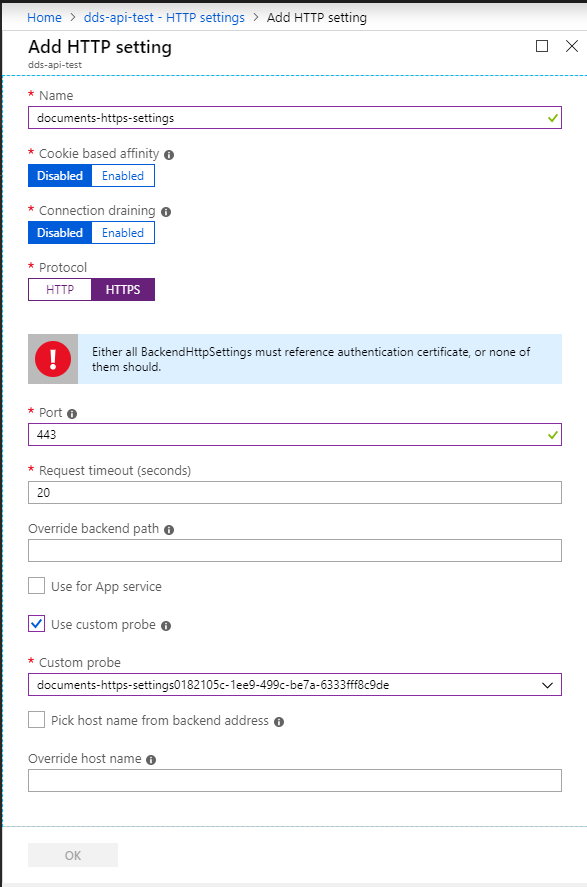Click inside the Name field
587x887 pixels.
click(294, 117)
